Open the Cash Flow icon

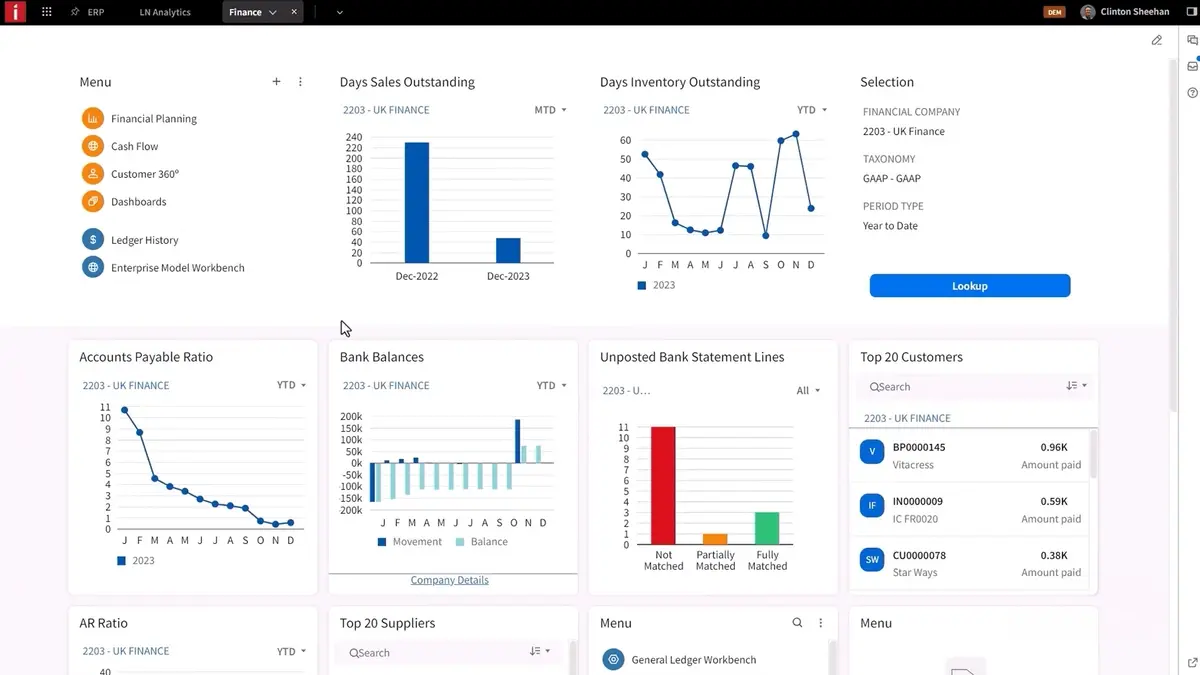click(x=93, y=146)
